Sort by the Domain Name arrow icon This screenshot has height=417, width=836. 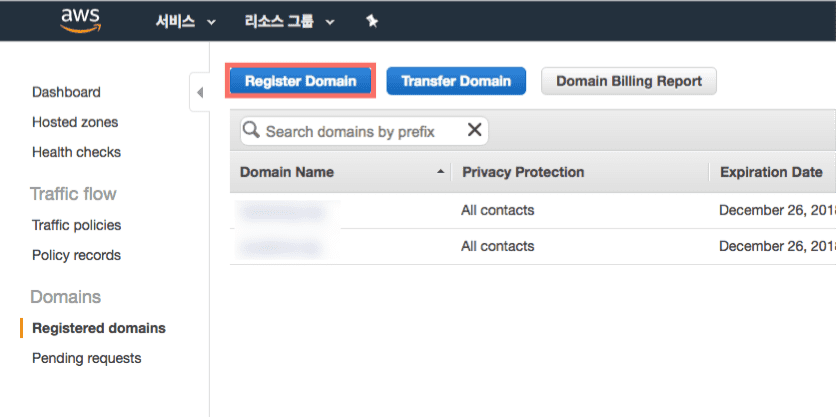440,172
